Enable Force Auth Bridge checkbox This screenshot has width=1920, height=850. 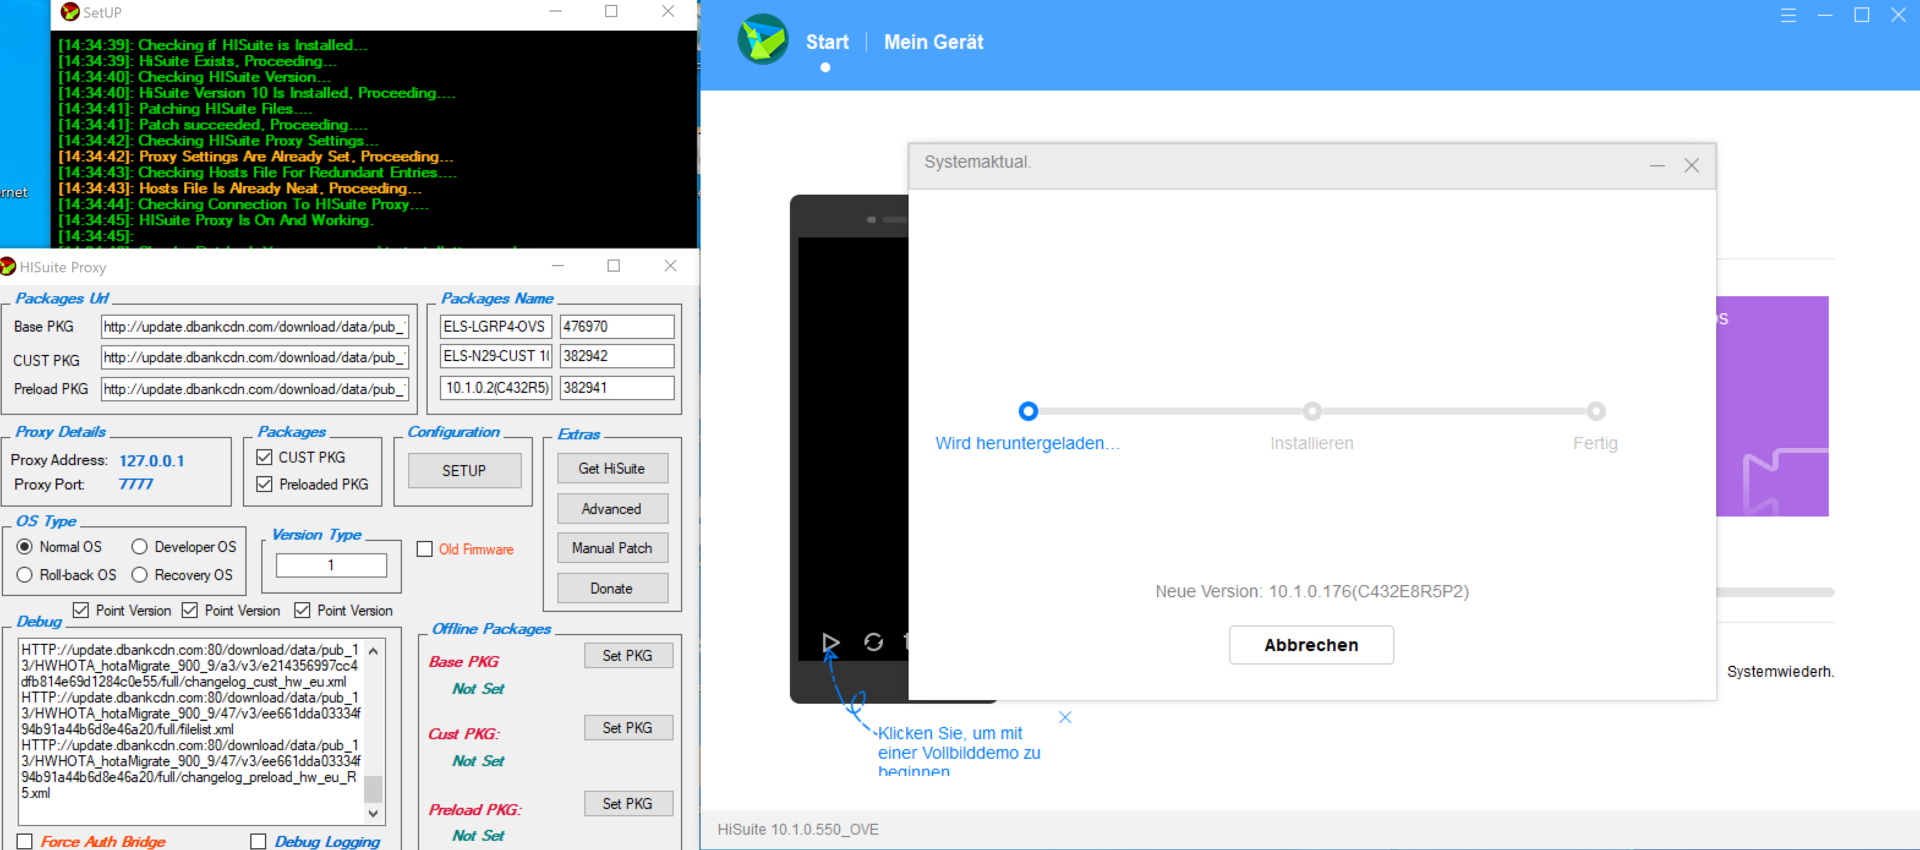click(25, 841)
